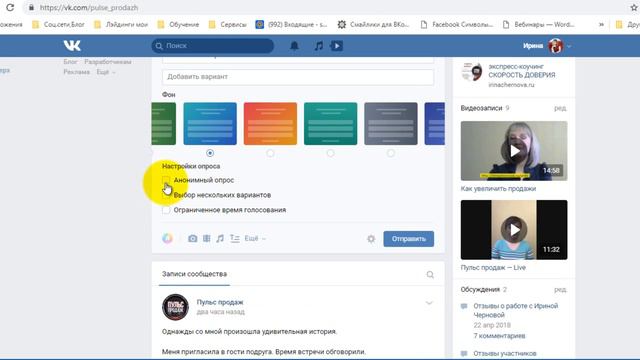Click ред. next to Обсуждения
Screen dimensions: 640x360
coord(560,289)
